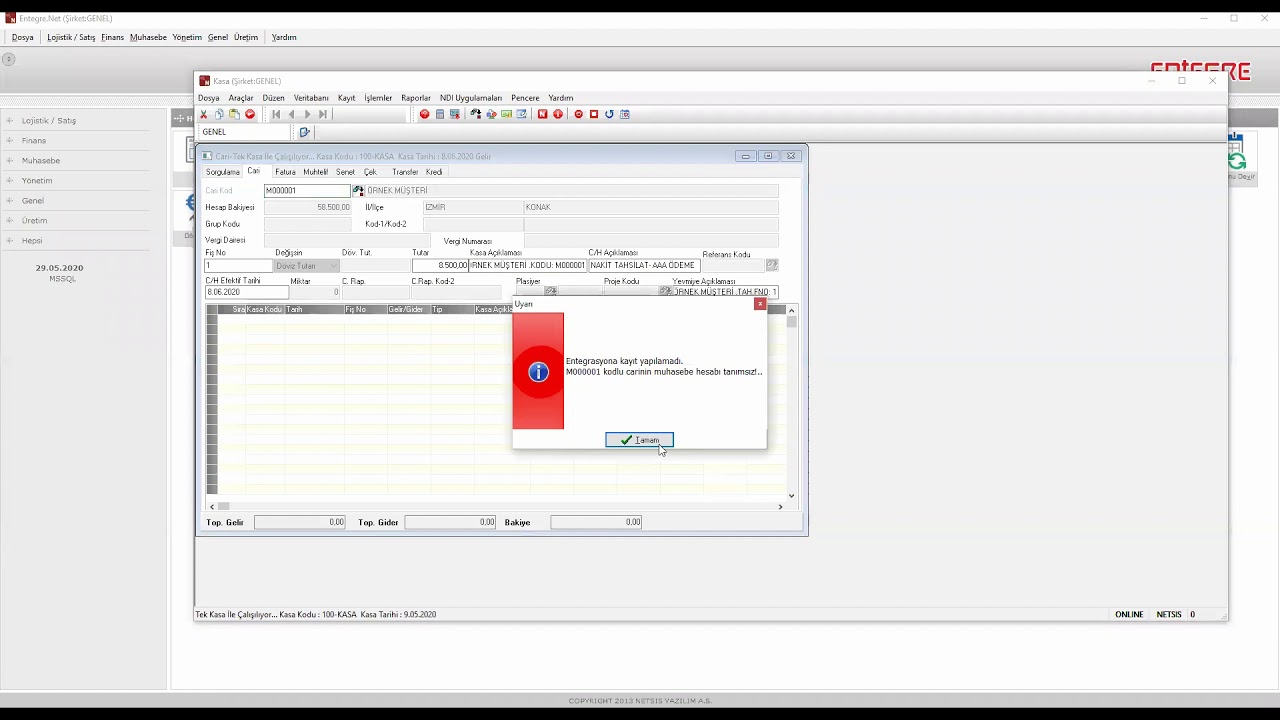Go to last record navigation arrow
This screenshot has height=720, width=1280.
pos(322,114)
